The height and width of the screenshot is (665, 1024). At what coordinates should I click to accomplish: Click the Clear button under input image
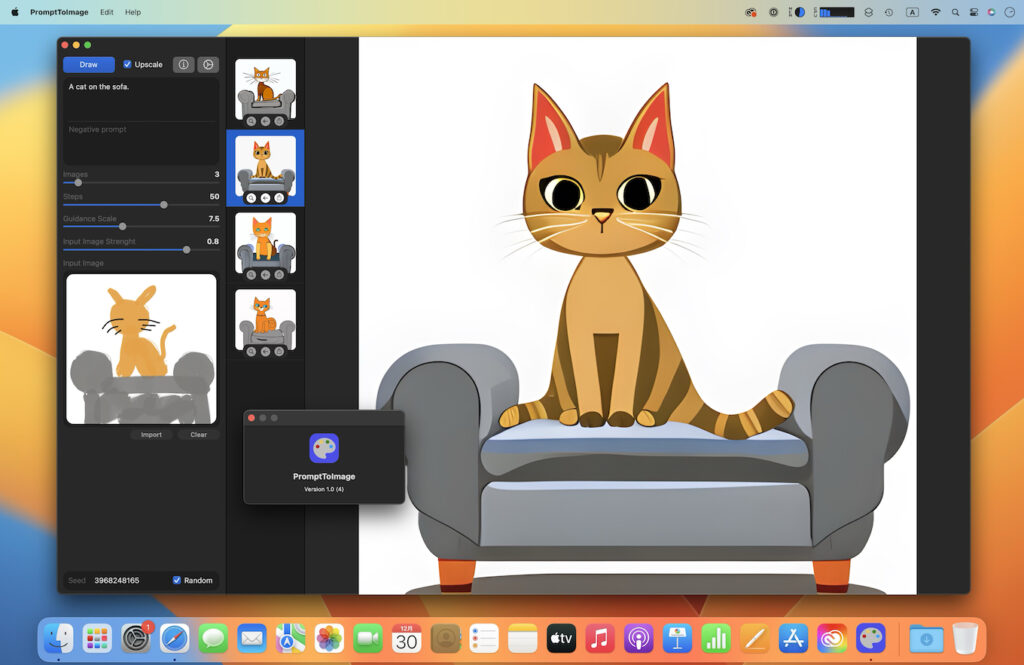[x=198, y=435]
